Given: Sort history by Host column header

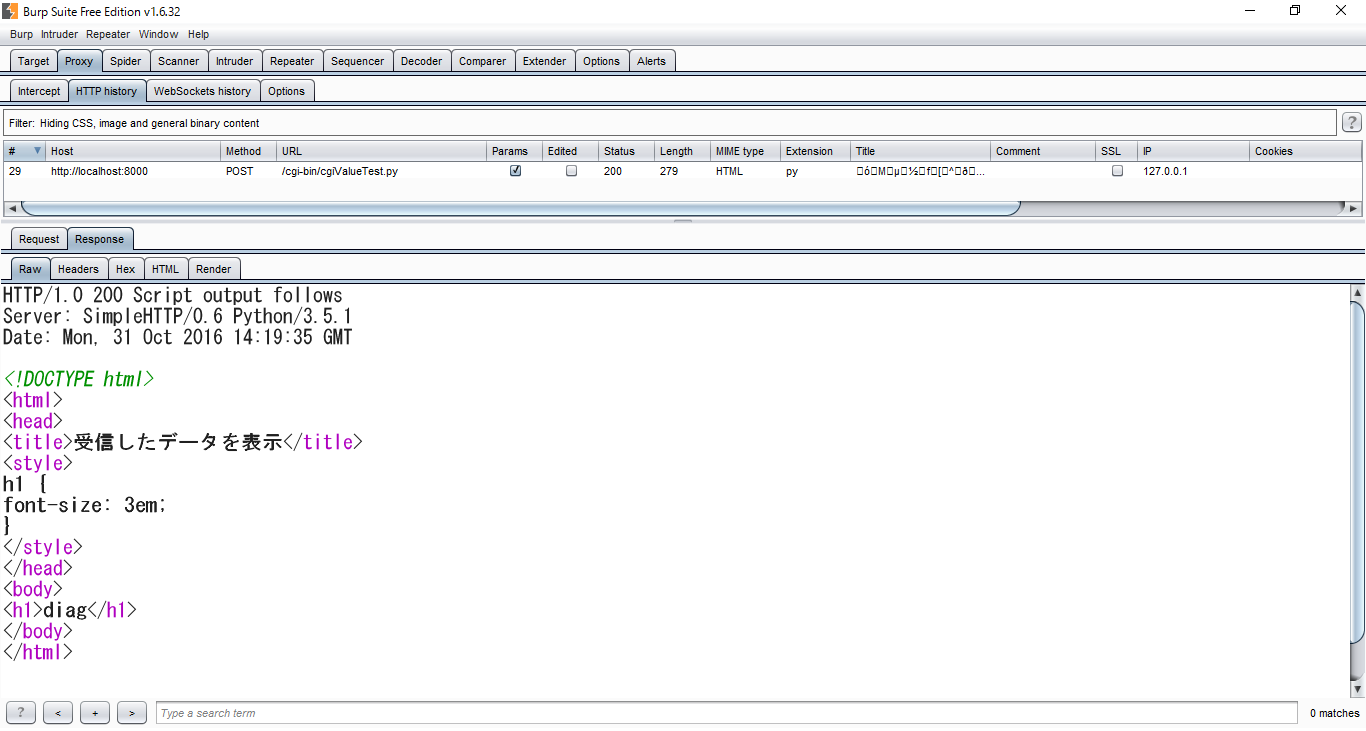Looking at the screenshot, I should click(x=133, y=151).
